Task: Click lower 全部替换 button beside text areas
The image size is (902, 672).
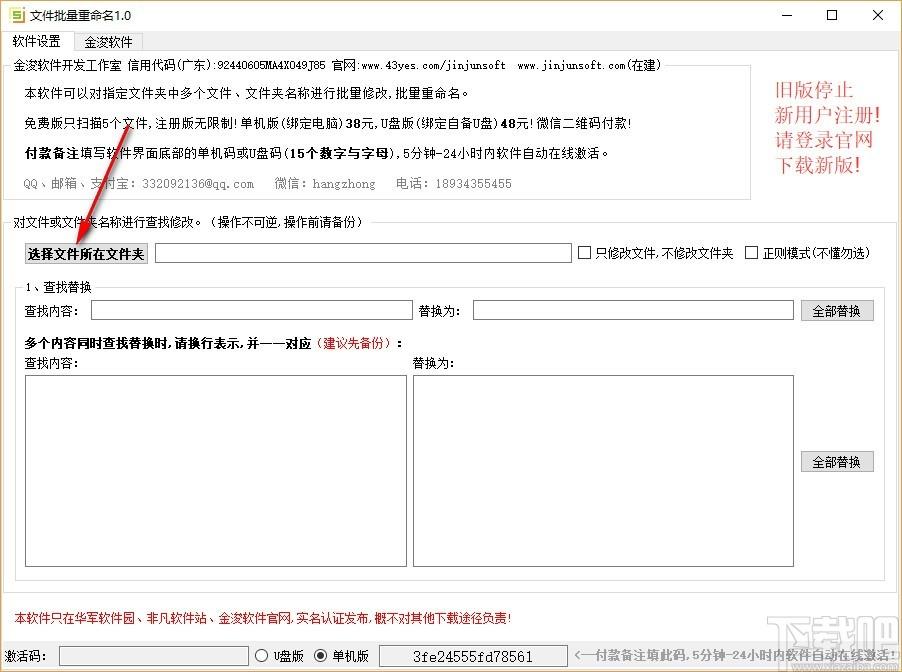Action: click(x=837, y=461)
